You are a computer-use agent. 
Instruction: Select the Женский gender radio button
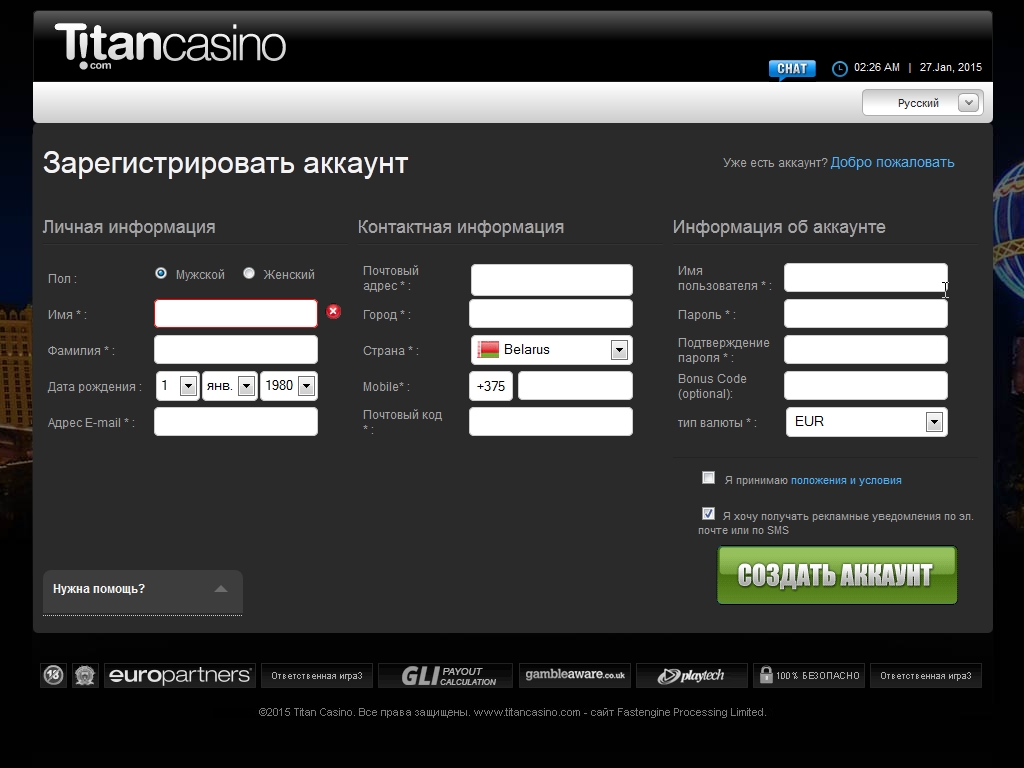click(x=249, y=273)
